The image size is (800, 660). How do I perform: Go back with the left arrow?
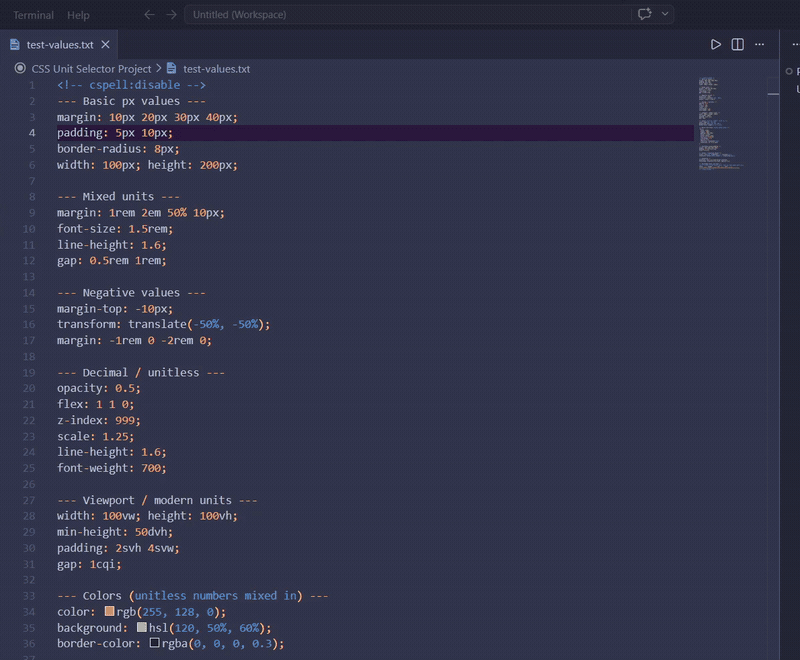click(149, 15)
